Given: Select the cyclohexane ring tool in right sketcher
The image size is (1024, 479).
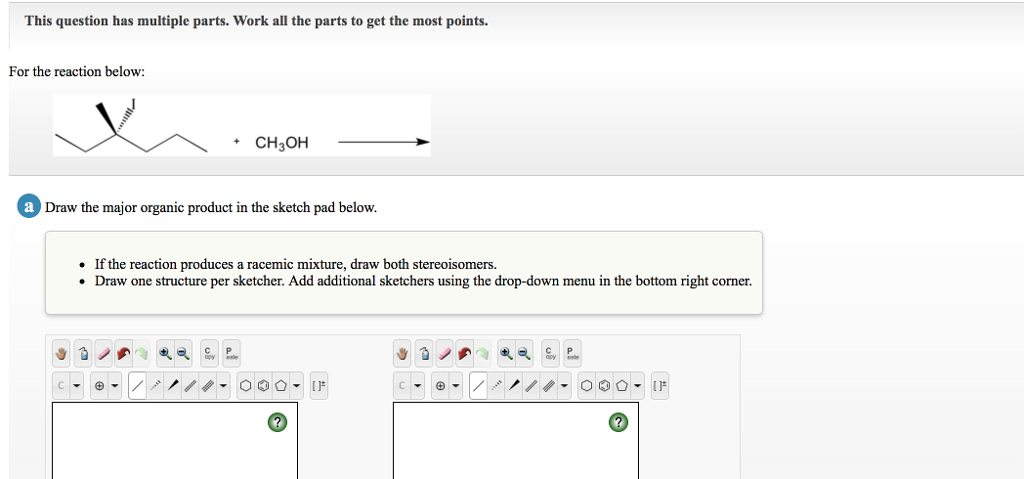Looking at the screenshot, I should coord(586,386).
